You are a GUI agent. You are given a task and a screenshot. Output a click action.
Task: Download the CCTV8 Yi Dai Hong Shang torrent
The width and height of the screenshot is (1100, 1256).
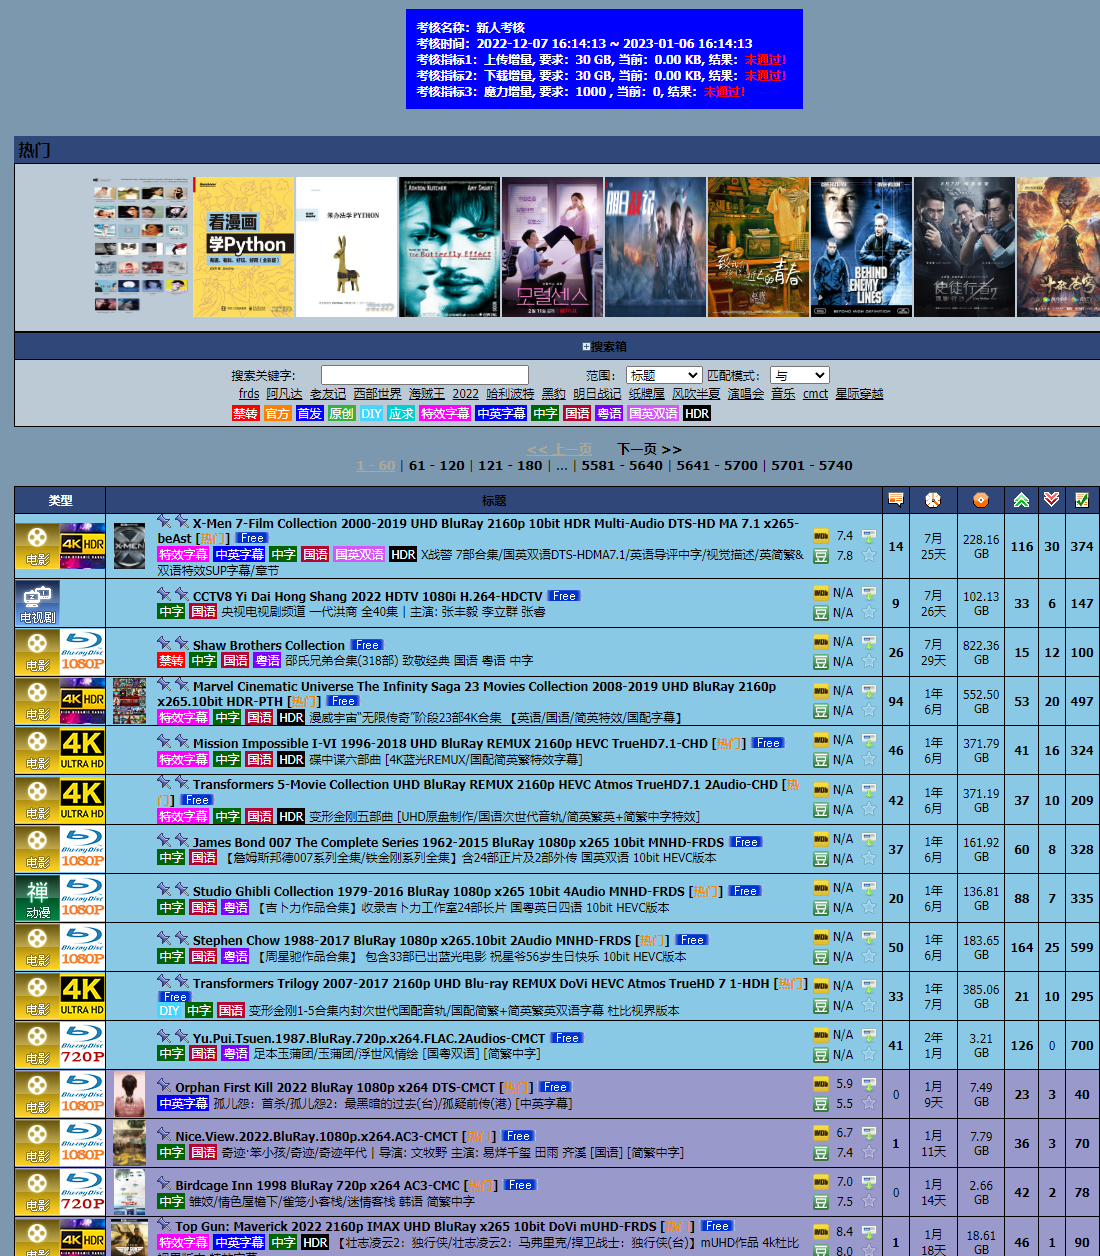(x=869, y=593)
